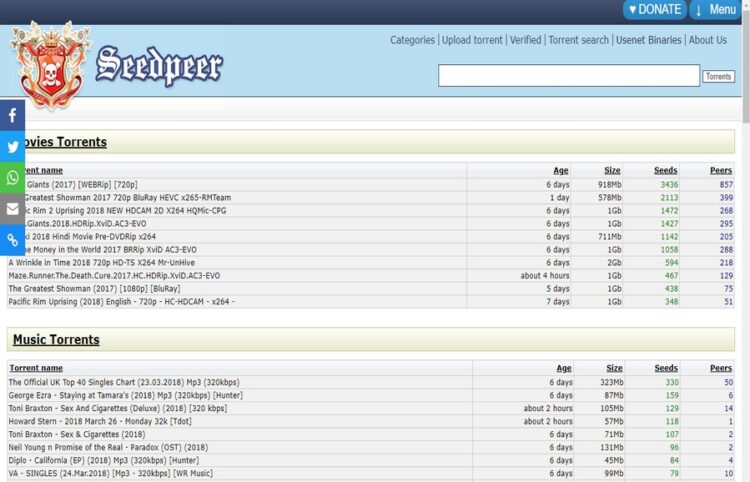This screenshot has height=482, width=750.
Task: Click the DONATE button
Action: [x=655, y=10]
